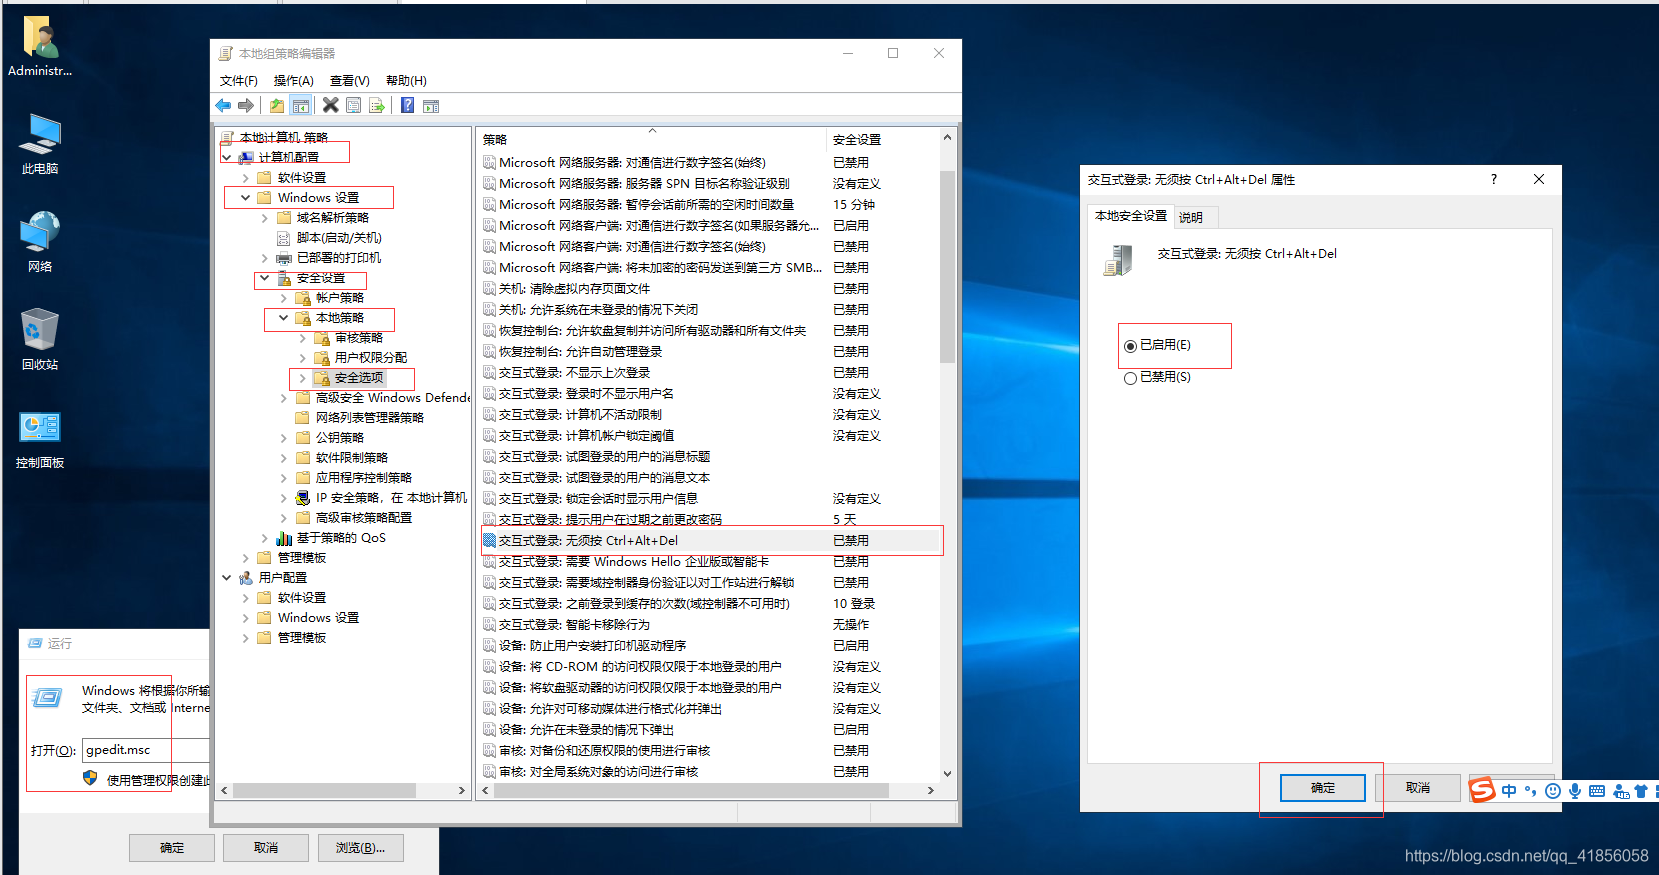Select policy 交互式登录: 不显示上次登录
Image resolution: width=1659 pixels, height=875 pixels.
pos(711,373)
